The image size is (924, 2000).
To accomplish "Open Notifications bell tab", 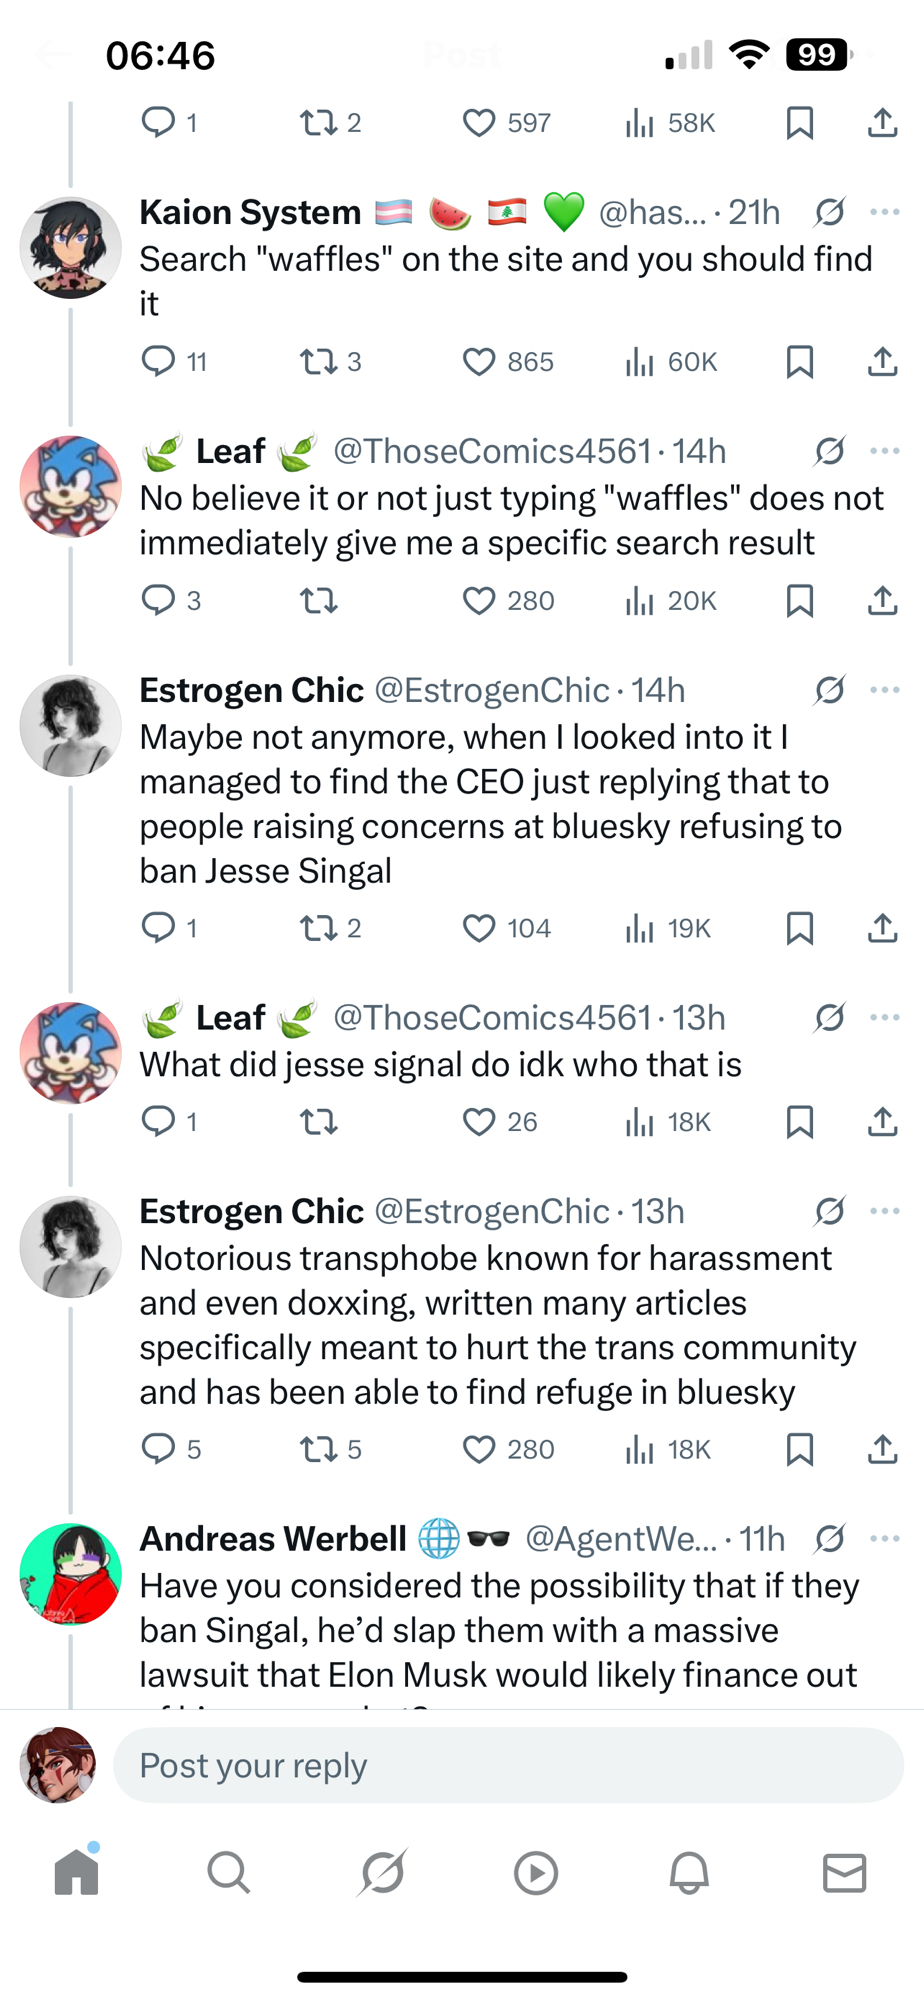I will click(689, 1872).
